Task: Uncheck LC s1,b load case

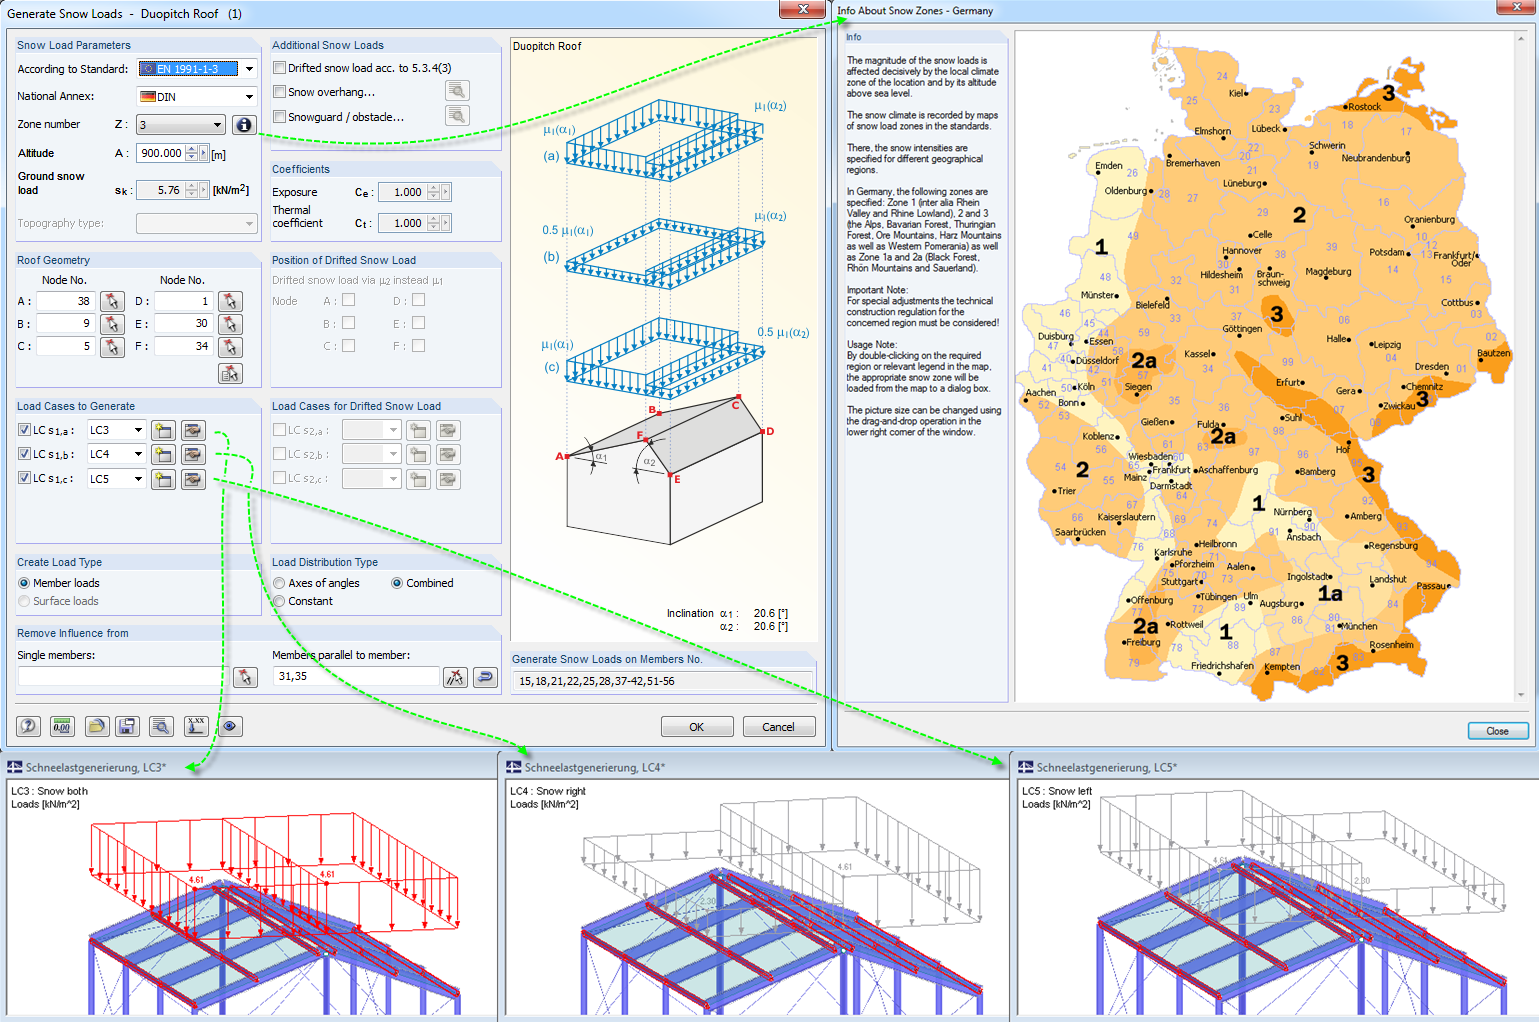Action: point(24,454)
